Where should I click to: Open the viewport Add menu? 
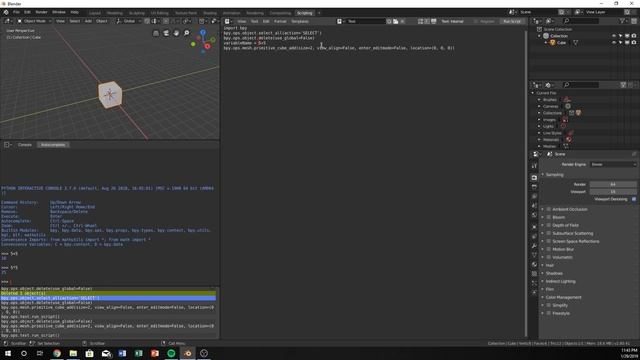[x=88, y=21]
